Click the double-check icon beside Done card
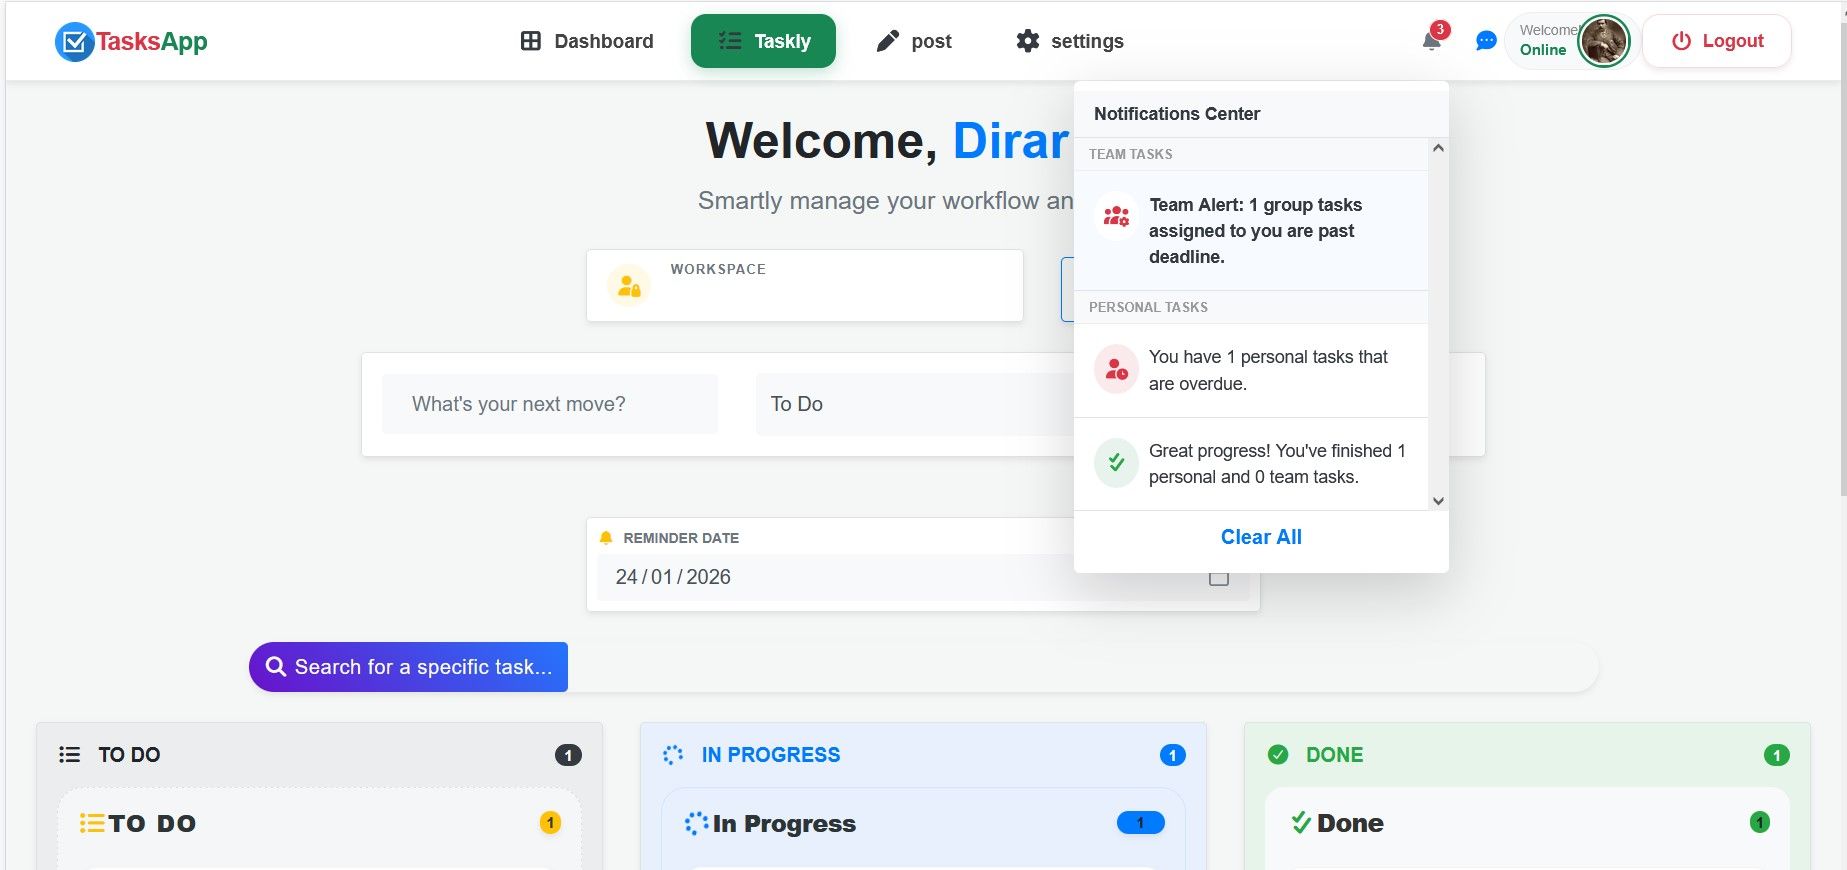Viewport: 1847px width, 870px height. [1301, 823]
